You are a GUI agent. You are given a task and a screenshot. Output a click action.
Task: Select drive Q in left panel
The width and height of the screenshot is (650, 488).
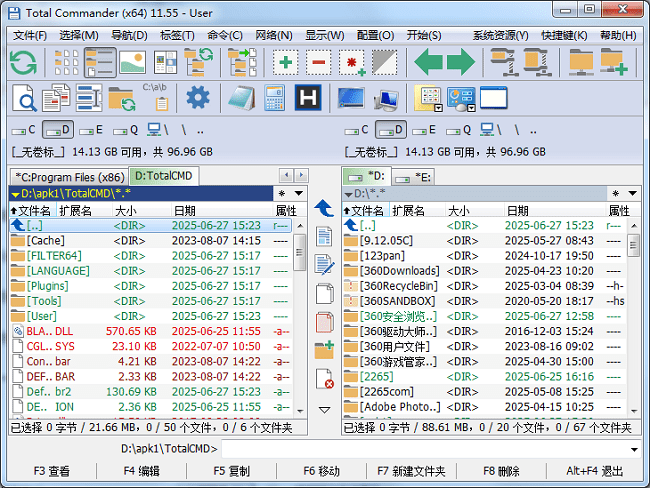[125, 130]
